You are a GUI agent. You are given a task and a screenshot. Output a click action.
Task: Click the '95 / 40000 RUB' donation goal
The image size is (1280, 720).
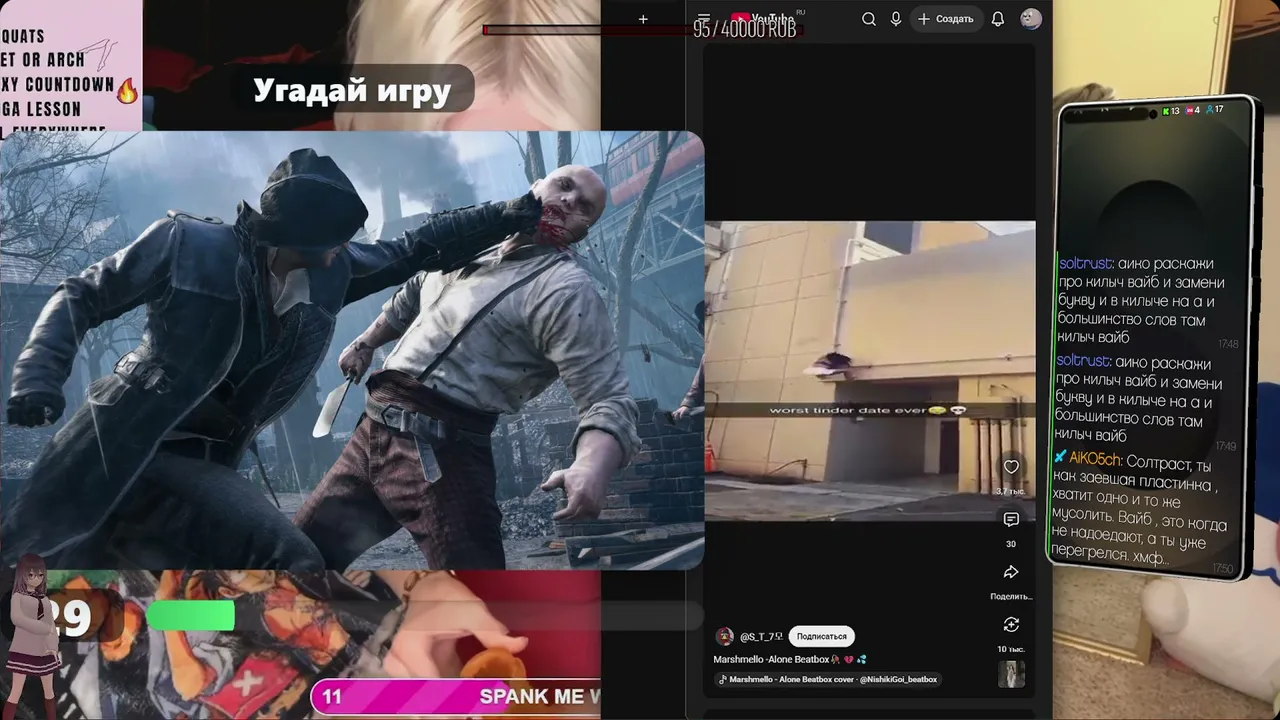[x=745, y=30]
